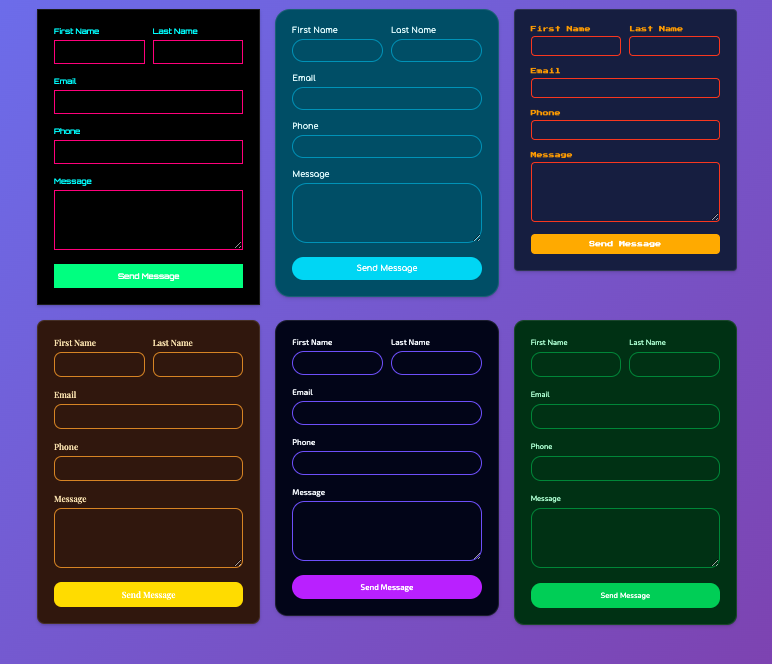Viewport: 772px width, 664px height.
Task: Select Message textarea in the teal form
Action: tap(387, 213)
